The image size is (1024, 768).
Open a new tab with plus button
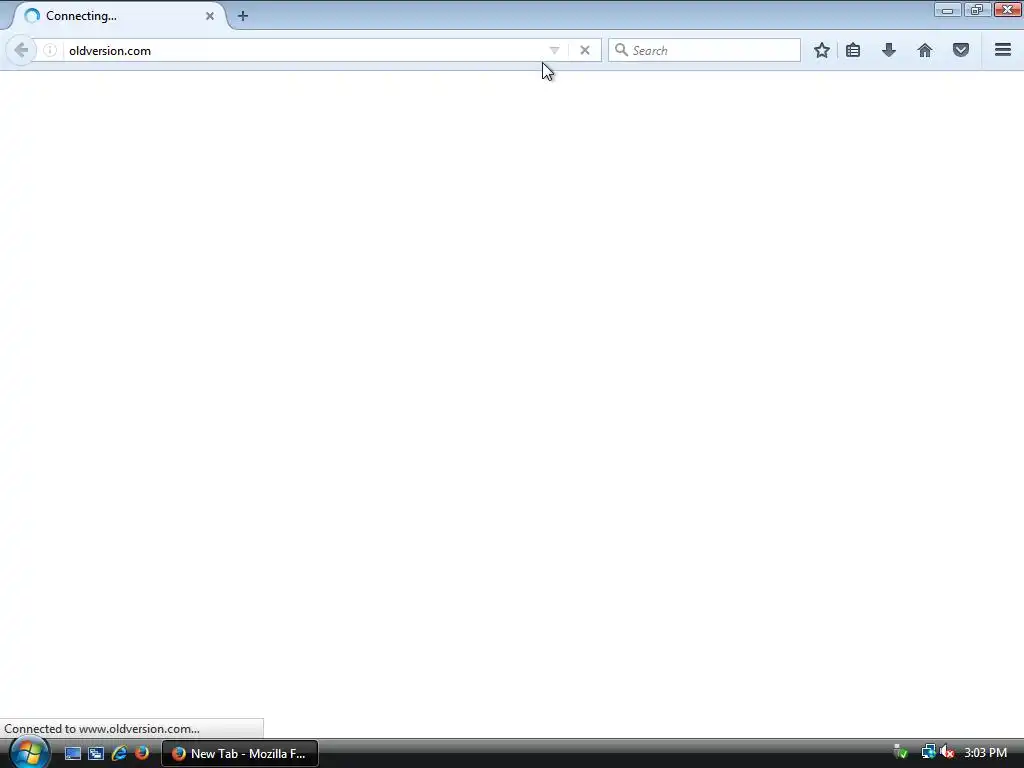(x=242, y=16)
